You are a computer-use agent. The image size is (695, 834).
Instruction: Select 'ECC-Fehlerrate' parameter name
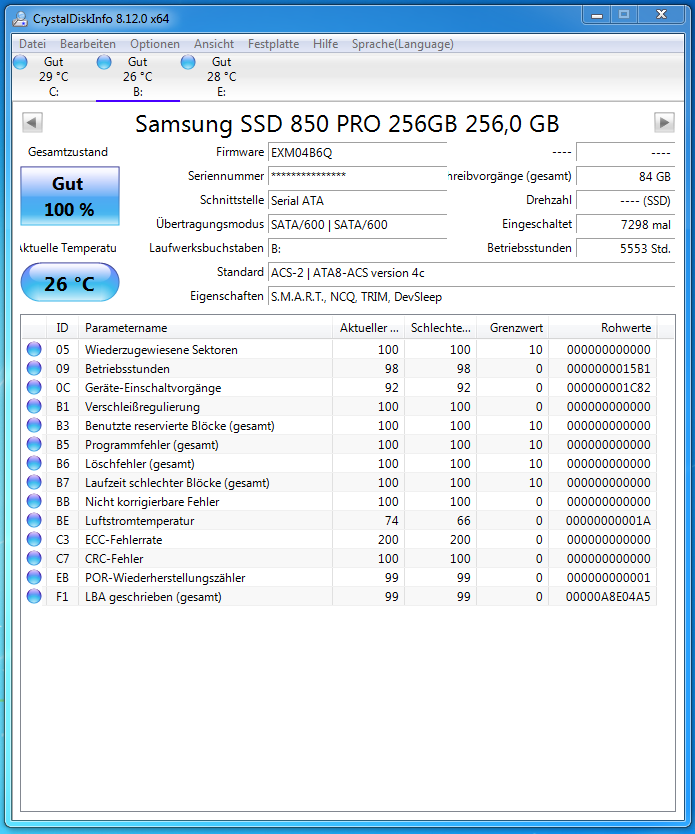pos(123,540)
